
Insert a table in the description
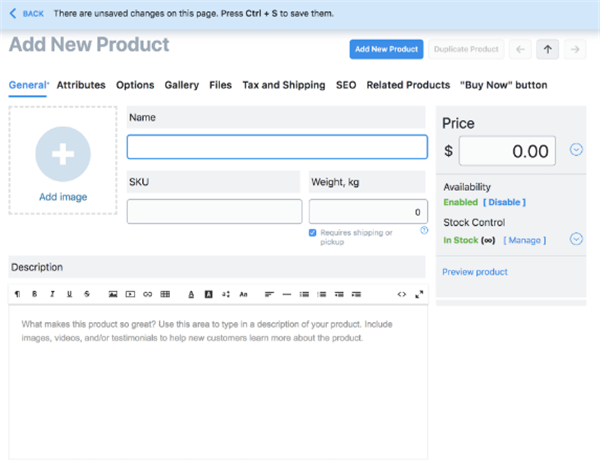[165, 294]
